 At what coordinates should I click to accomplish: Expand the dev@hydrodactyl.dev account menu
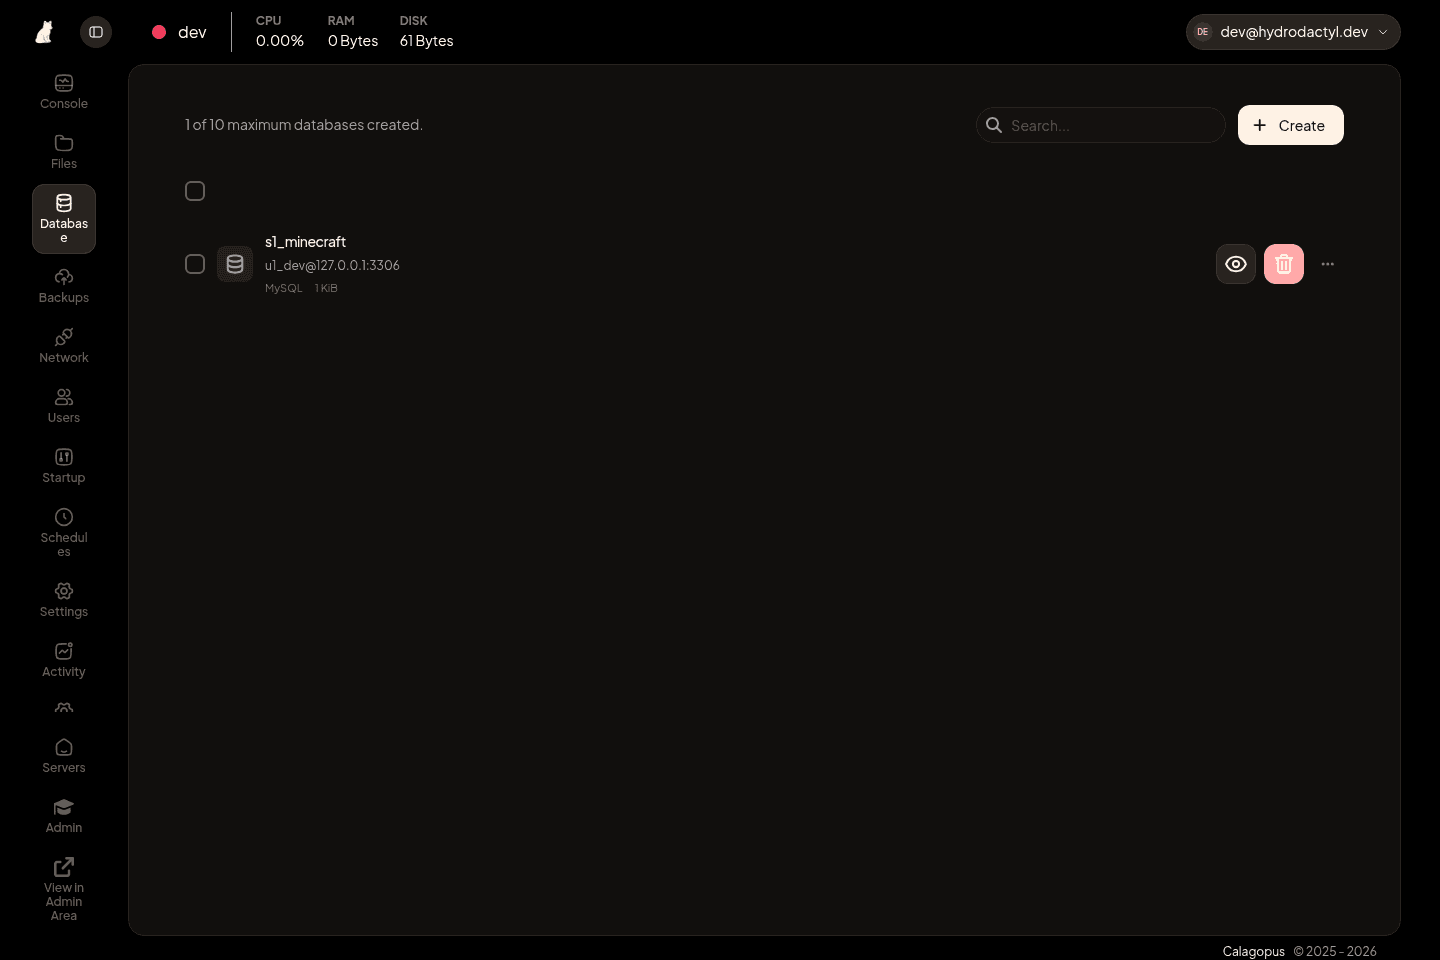click(1293, 32)
